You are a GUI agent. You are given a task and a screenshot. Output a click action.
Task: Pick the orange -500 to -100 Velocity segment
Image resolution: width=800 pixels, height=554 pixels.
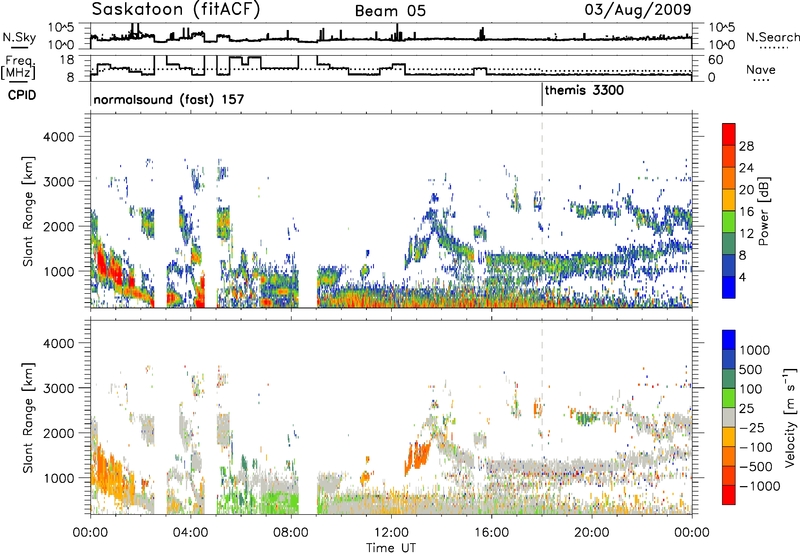[729, 457]
